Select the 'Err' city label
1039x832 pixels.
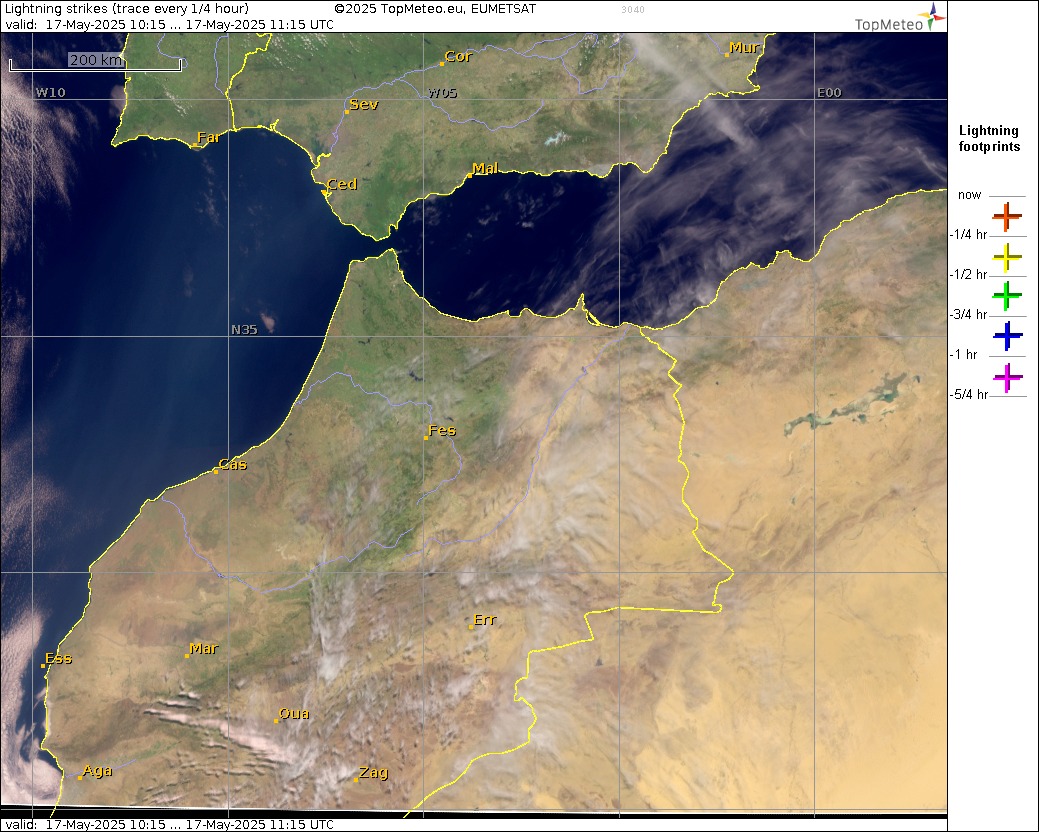pos(485,620)
